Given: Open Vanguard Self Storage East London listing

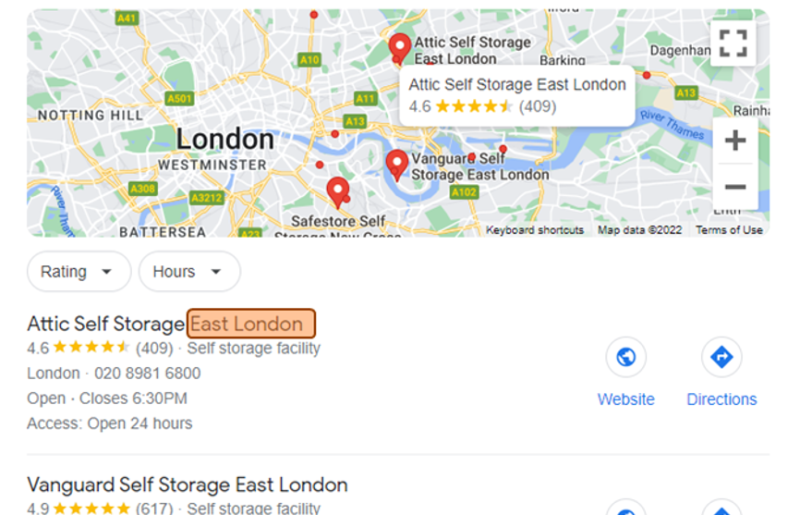Looking at the screenshot, I should click(187, 484).
